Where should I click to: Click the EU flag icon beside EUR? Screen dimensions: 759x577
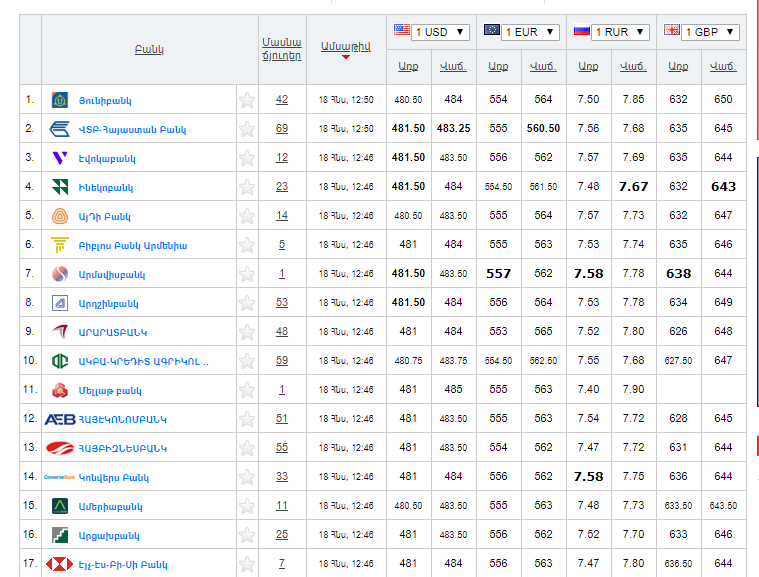click(x=492, y=30)
